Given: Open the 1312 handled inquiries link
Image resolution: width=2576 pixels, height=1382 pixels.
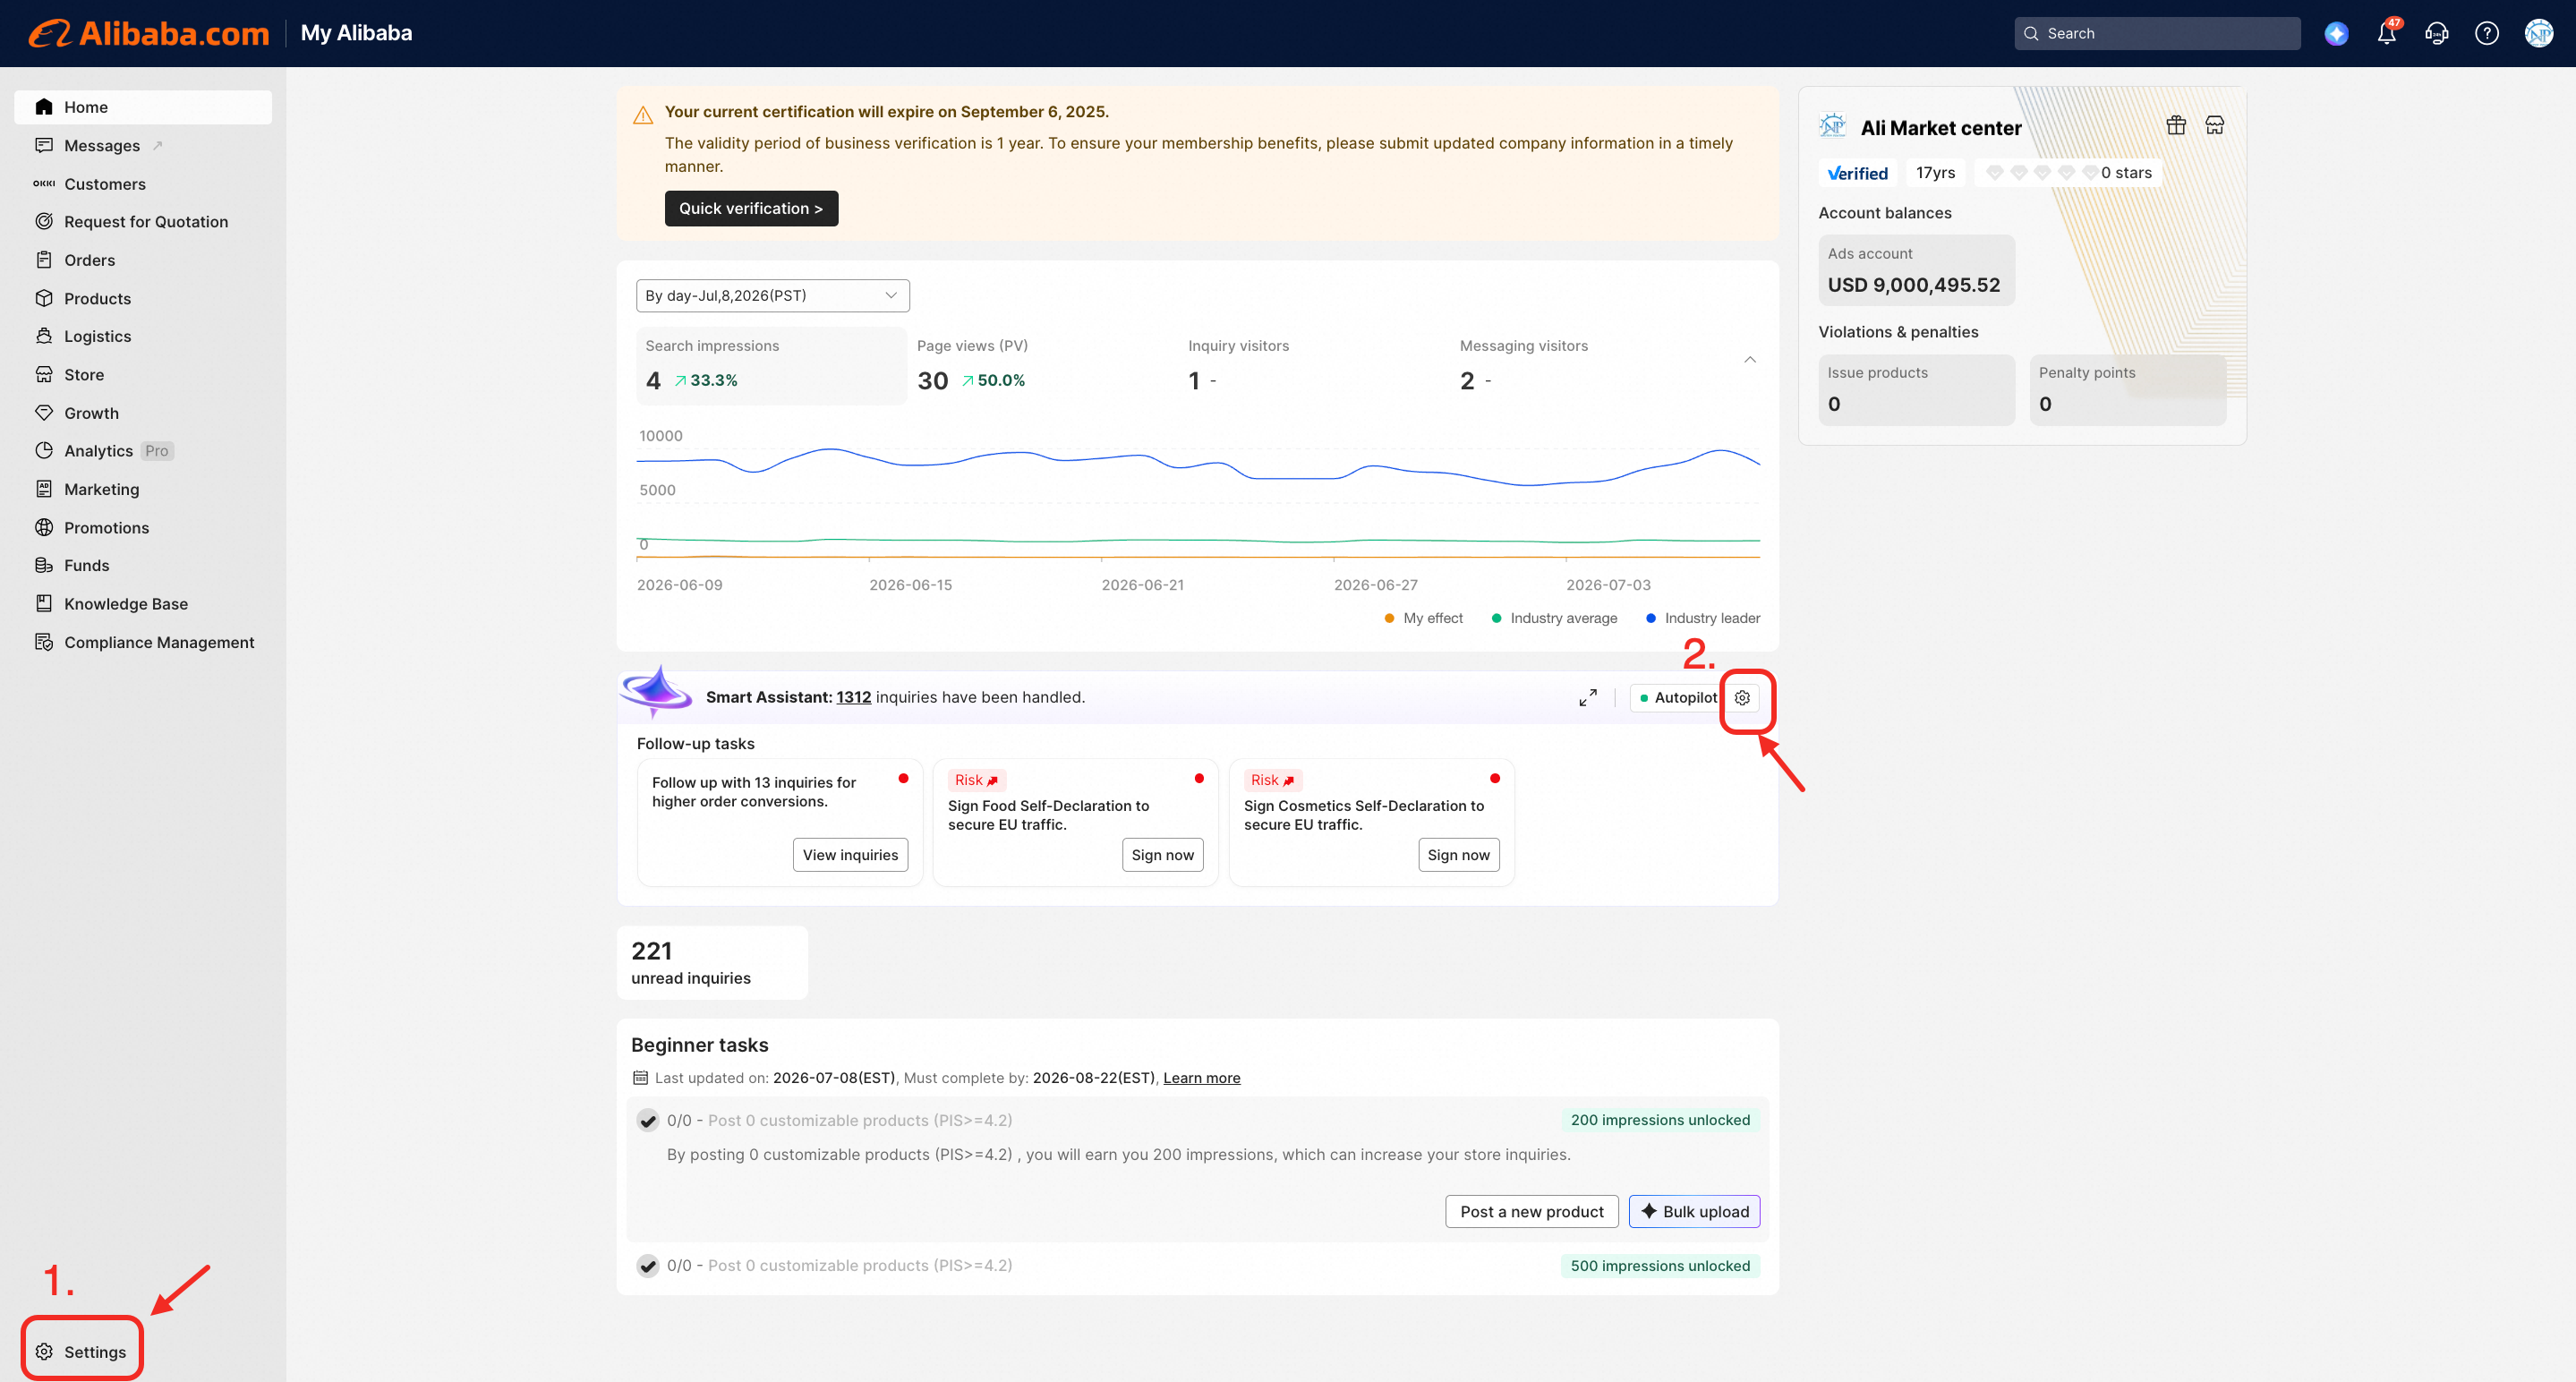Looking at the screenshot, I should (854, 698).
